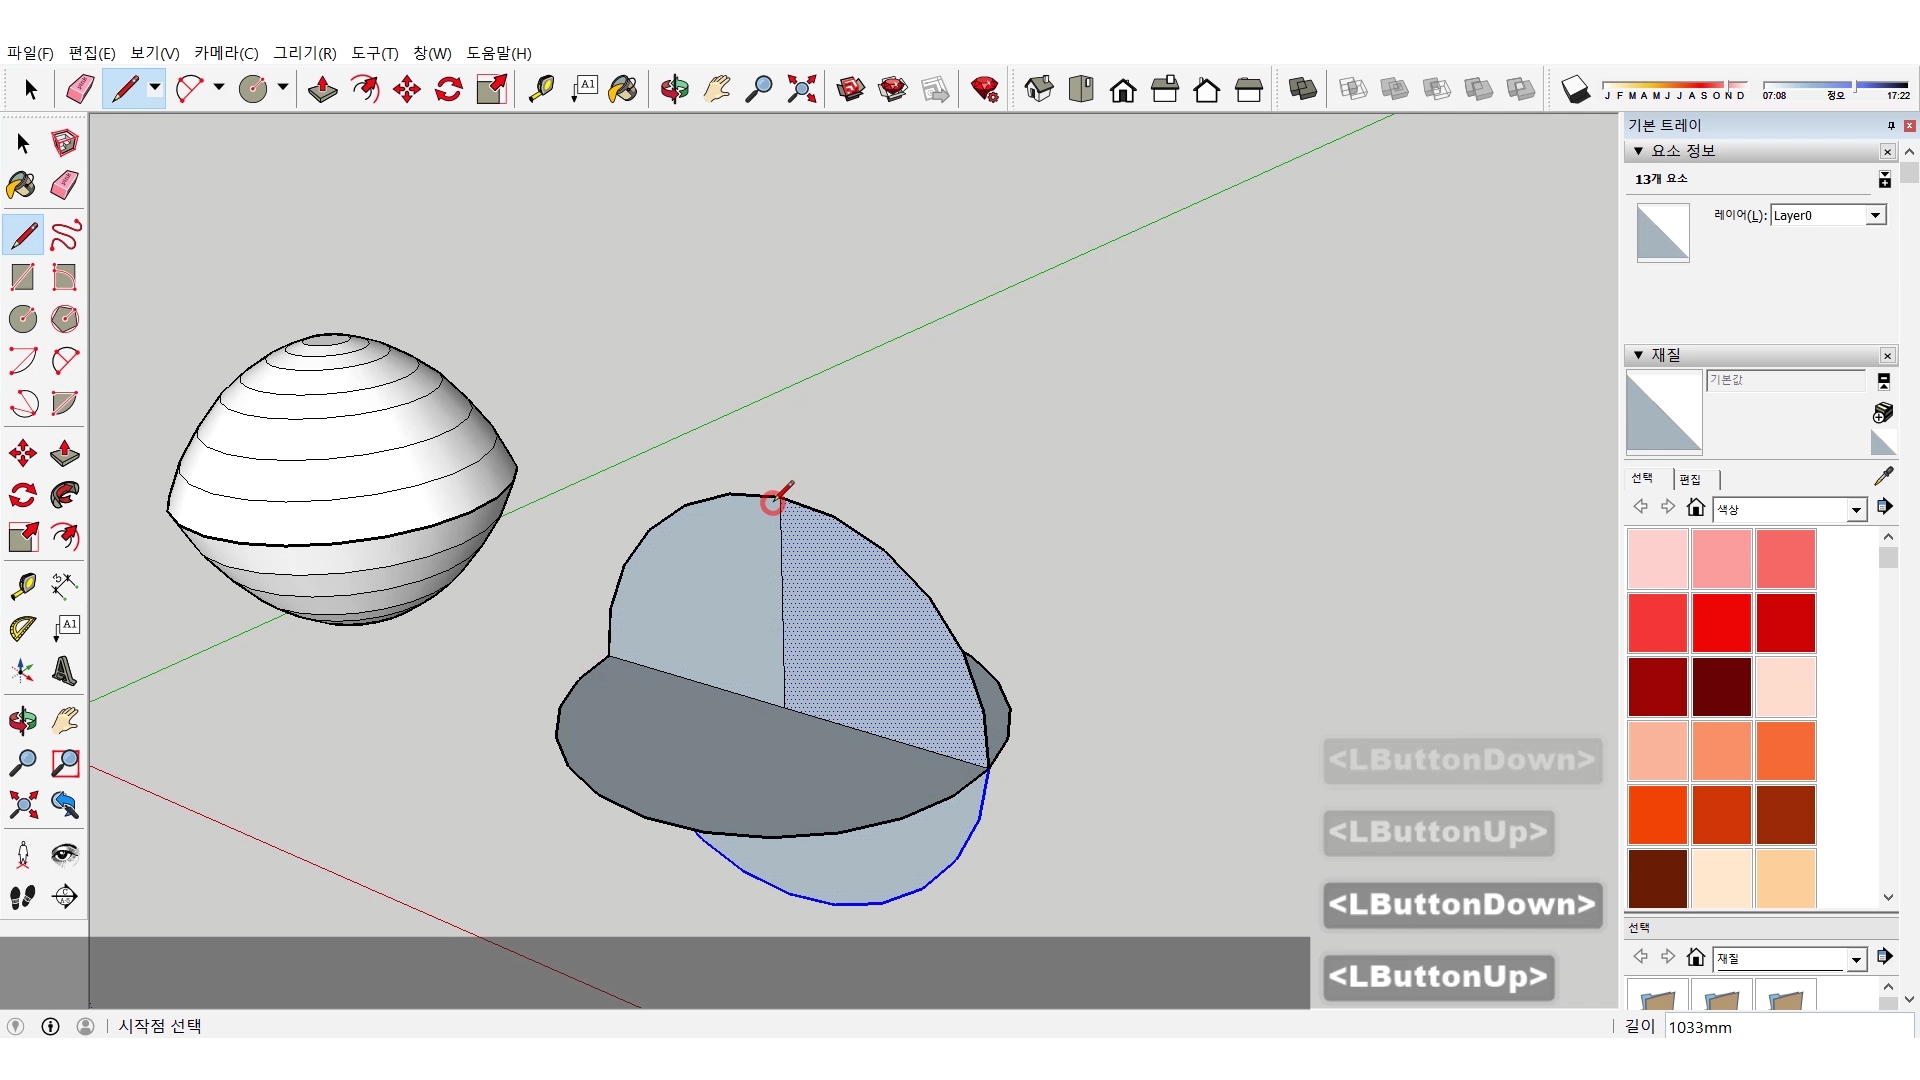
Task: Open the 색상 material collection dropdown
Action: point(1856,510)
